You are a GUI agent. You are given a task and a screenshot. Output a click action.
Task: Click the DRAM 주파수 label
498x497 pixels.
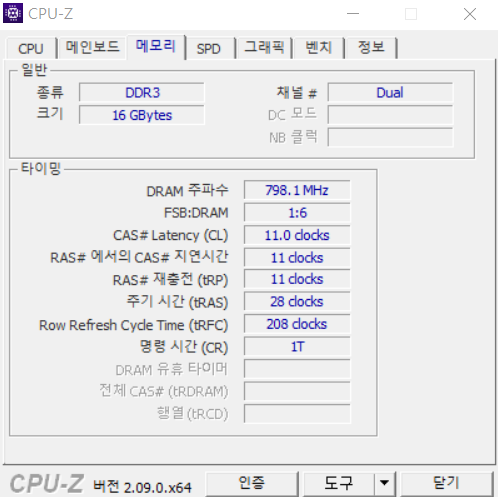click(x=187, y=190)
